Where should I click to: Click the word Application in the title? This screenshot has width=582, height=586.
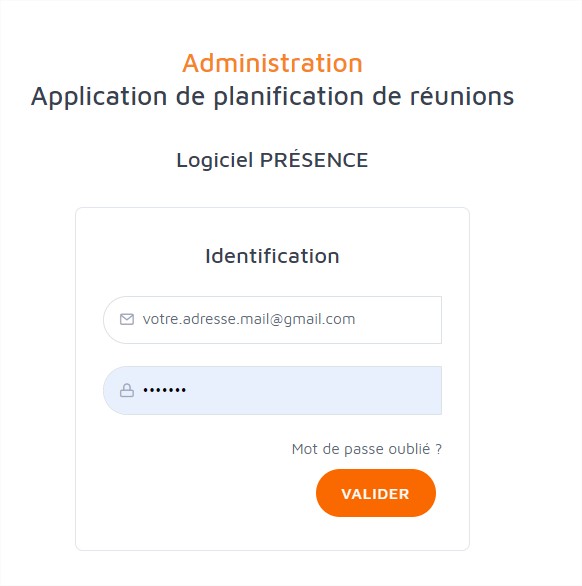[x=99, y=96]
